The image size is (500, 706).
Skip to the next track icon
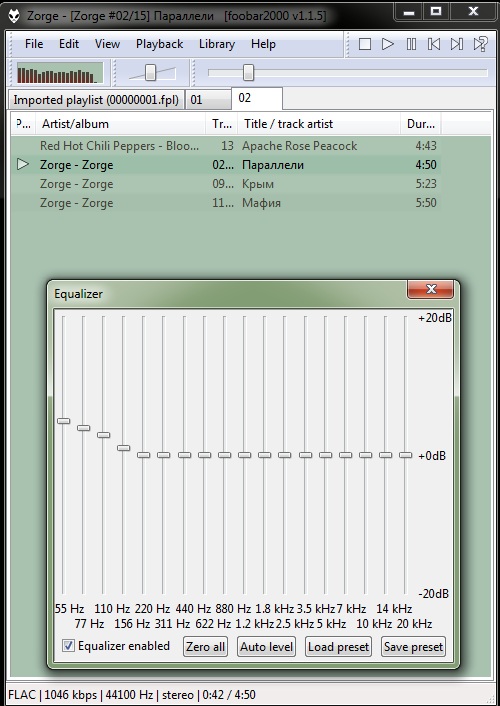pos(457,44)
